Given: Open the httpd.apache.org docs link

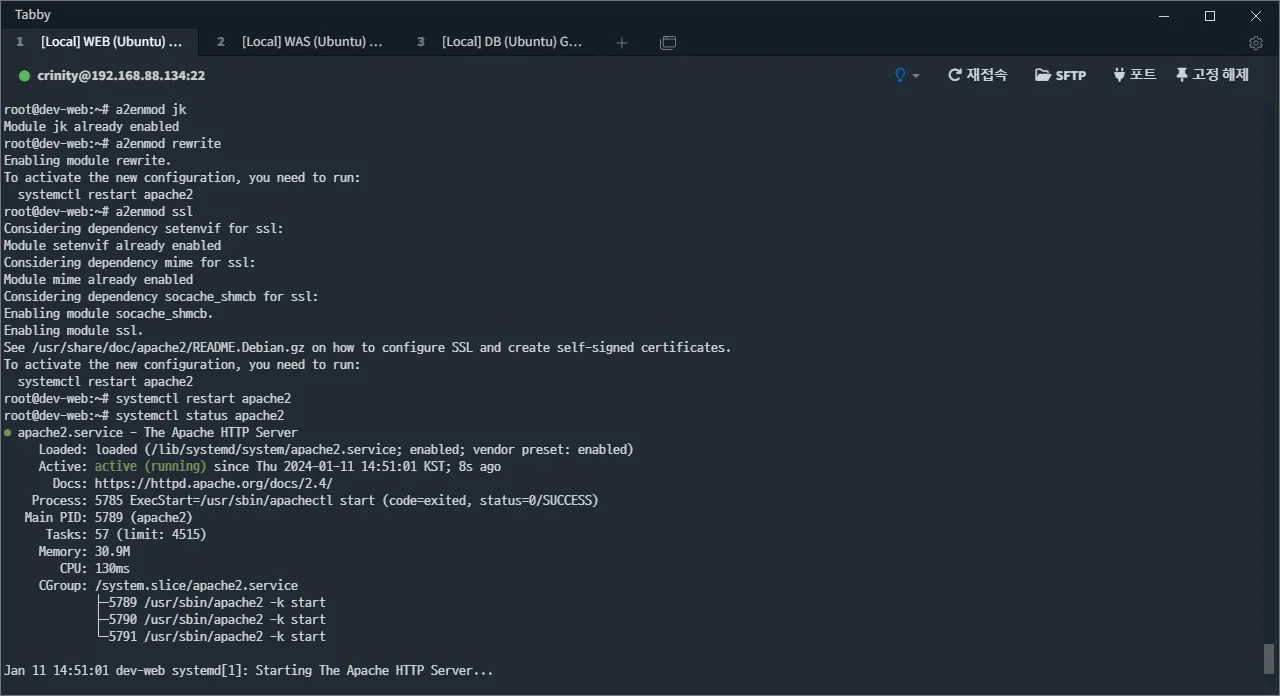Looking at the screenshot, I should [x=214, y=483].
